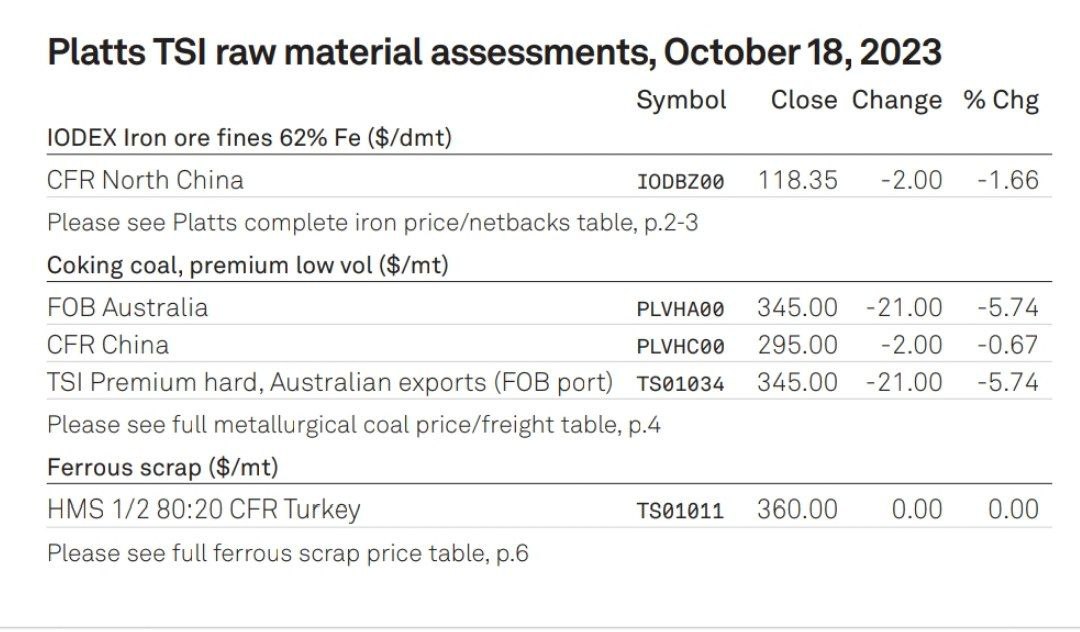
Task: Click the 118.35 close price
Action: click(798, 180)
